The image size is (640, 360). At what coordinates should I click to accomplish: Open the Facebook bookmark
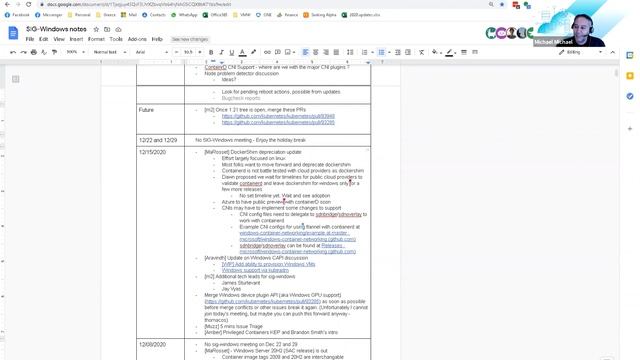(x=17, y=15)
